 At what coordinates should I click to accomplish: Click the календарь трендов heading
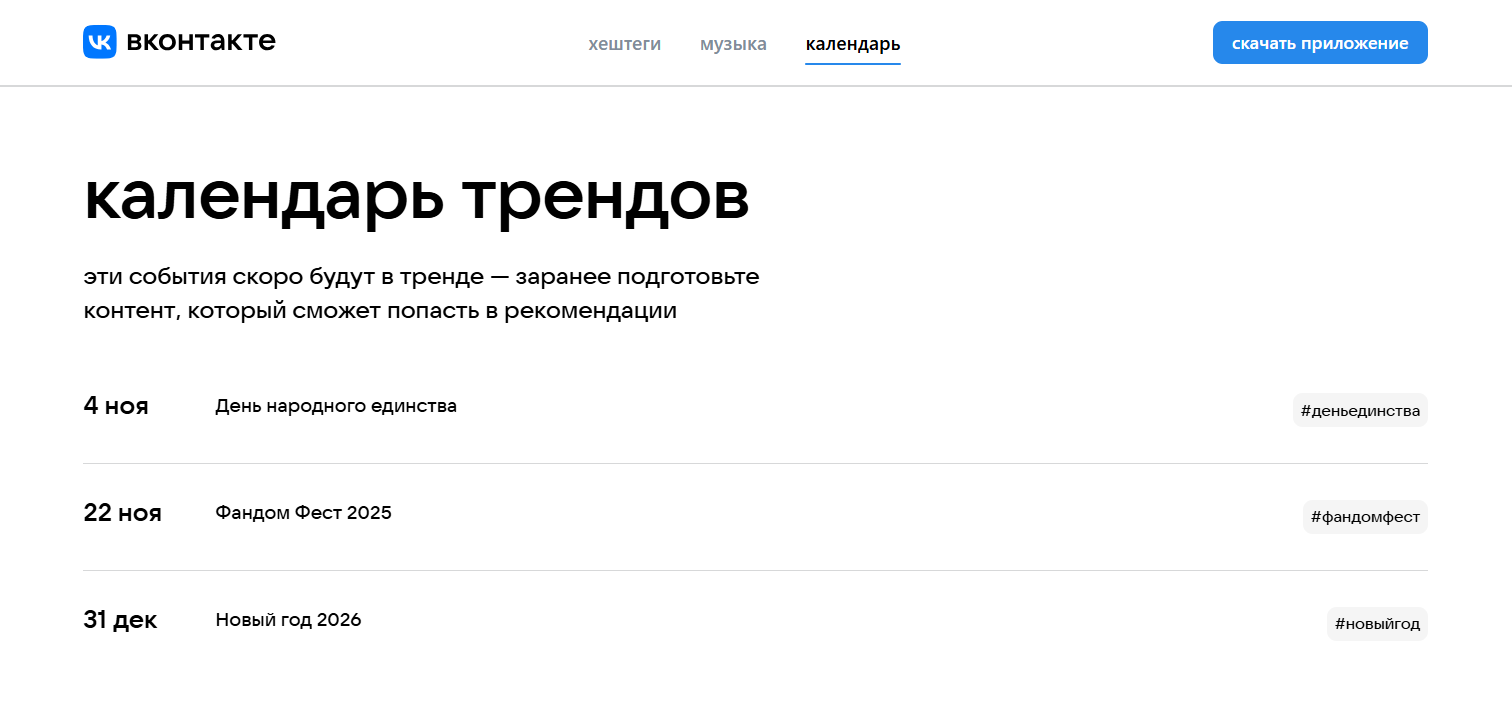417,197
